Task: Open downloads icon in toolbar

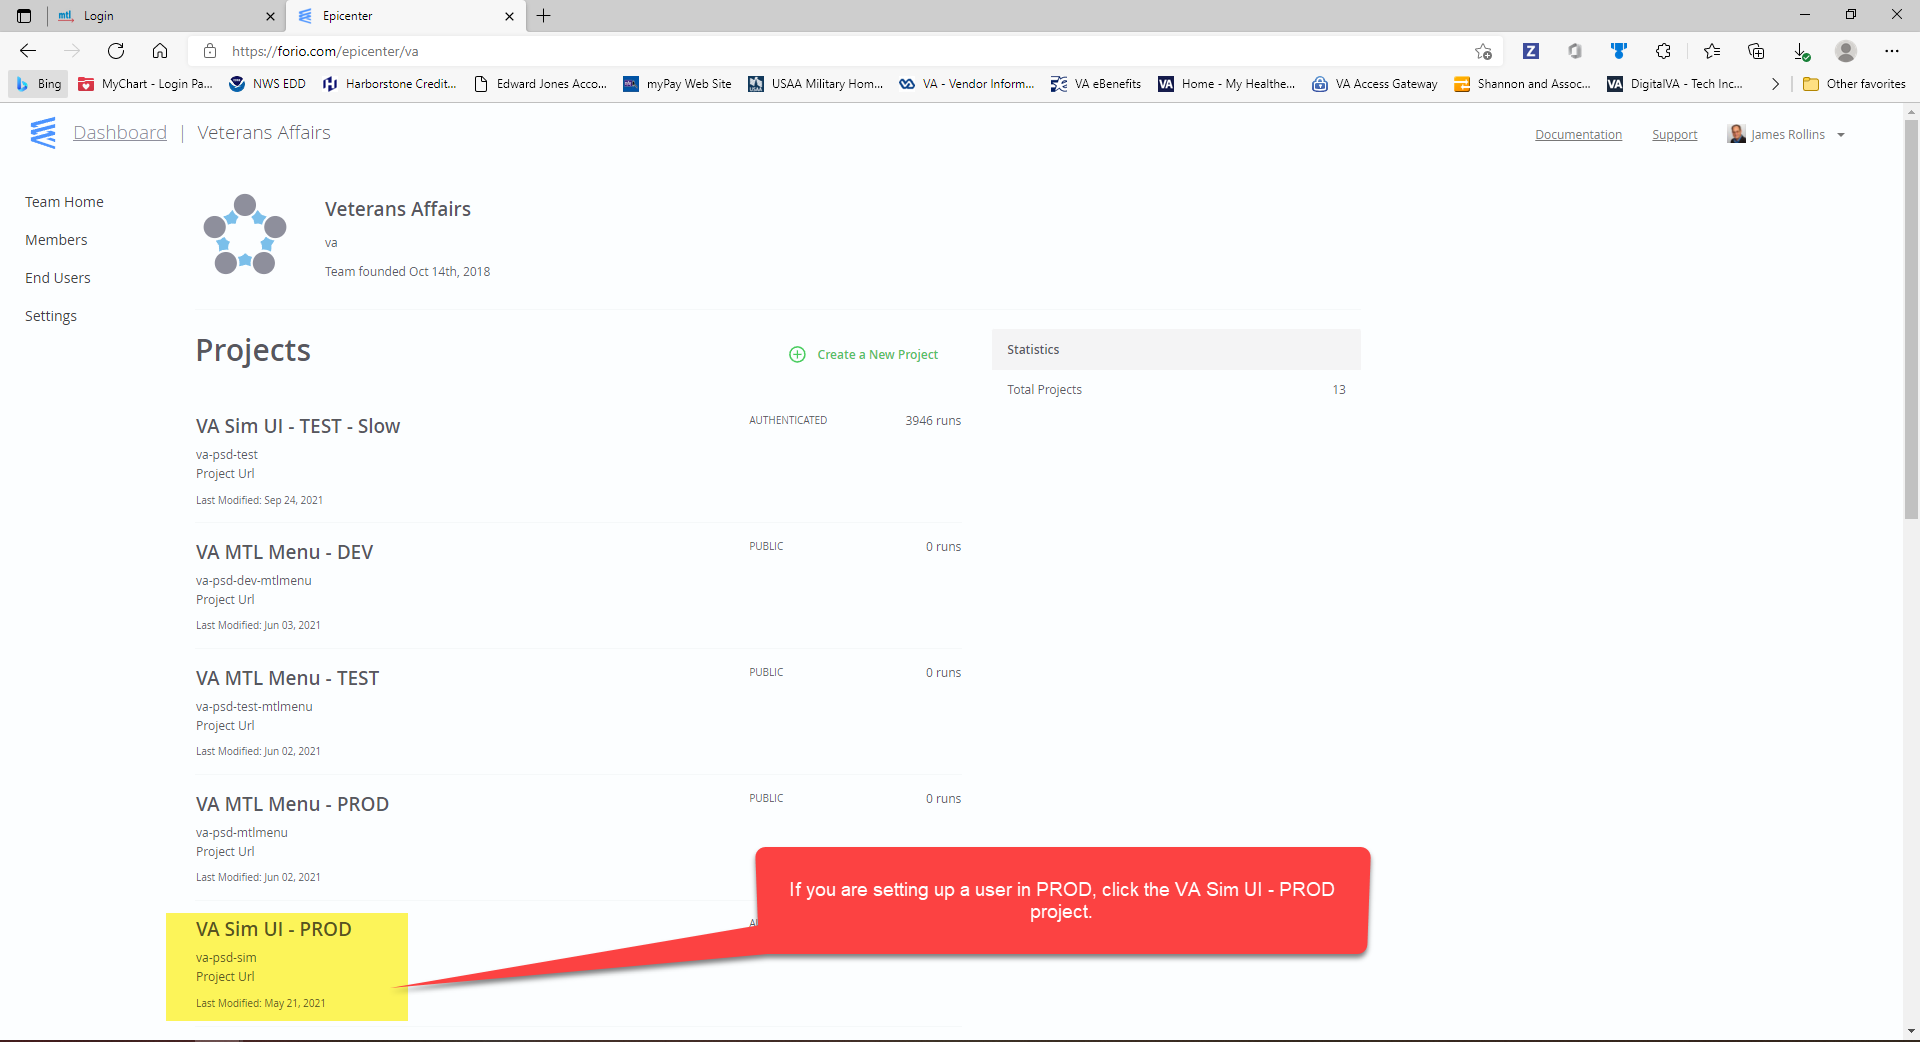Action: point(1801,51)
